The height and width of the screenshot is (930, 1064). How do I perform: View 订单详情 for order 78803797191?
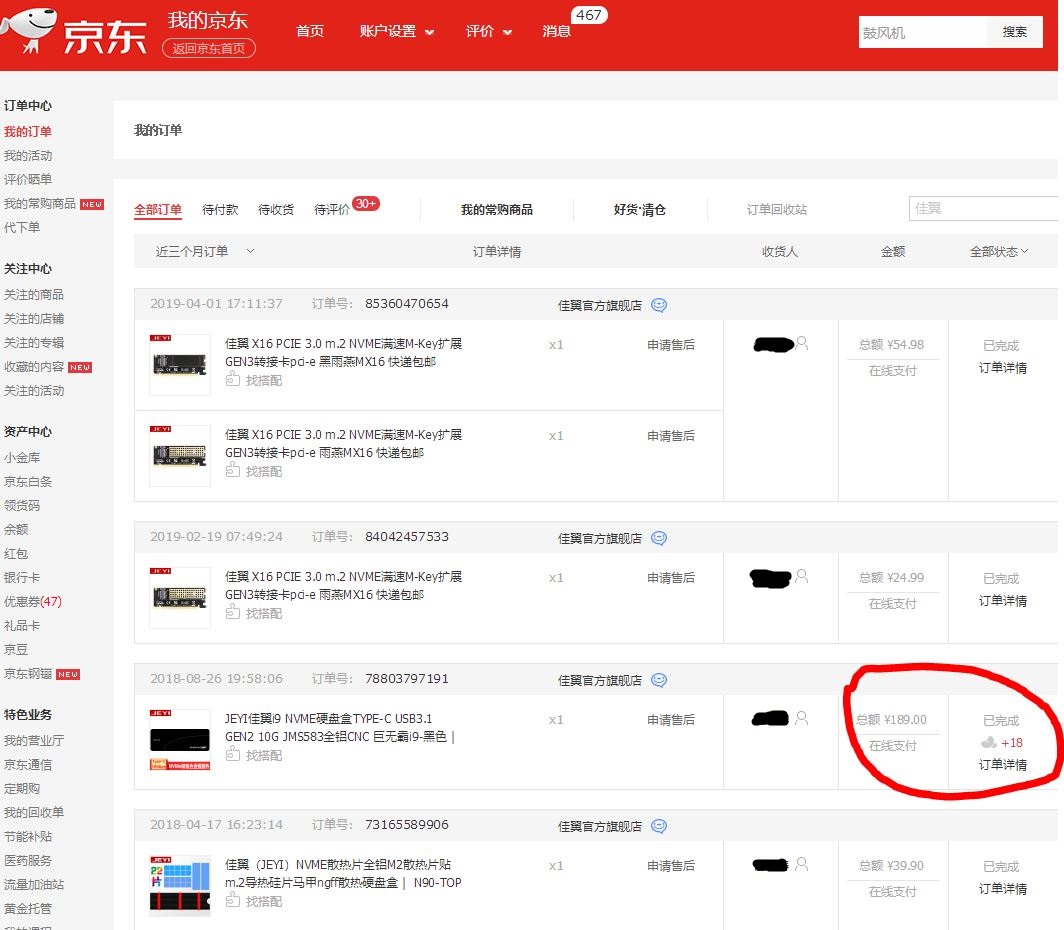pyautogui.click(x=1002, y=764)
